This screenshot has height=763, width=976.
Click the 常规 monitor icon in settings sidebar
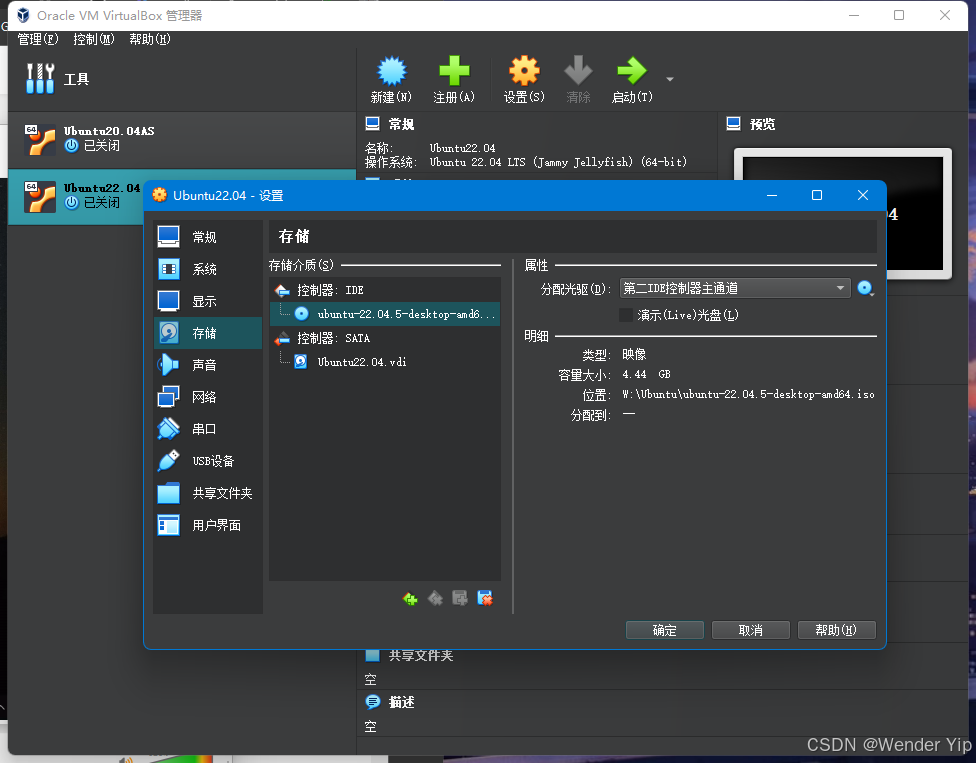click(169, 236)
